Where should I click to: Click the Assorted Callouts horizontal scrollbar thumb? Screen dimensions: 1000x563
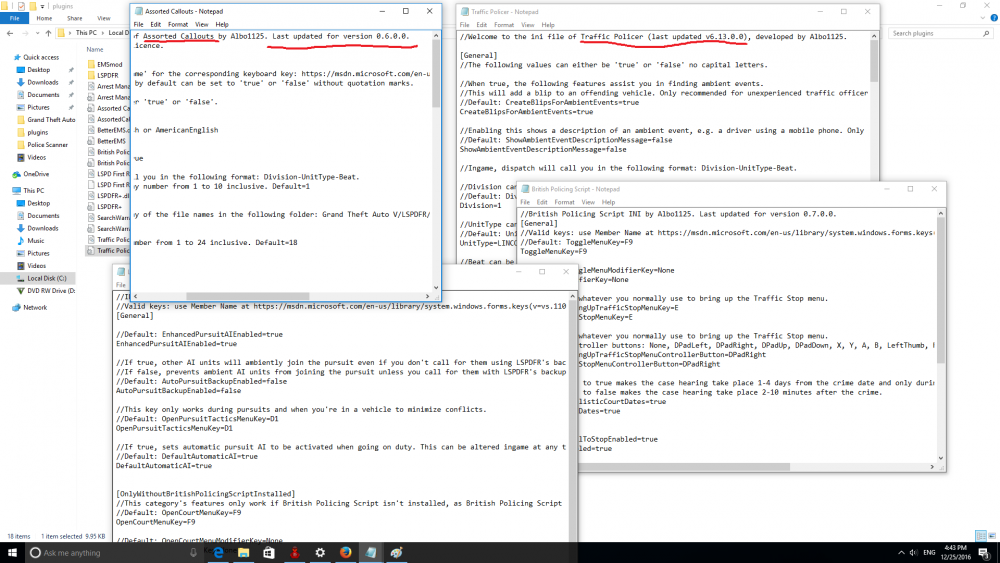[x=247, y=296]
